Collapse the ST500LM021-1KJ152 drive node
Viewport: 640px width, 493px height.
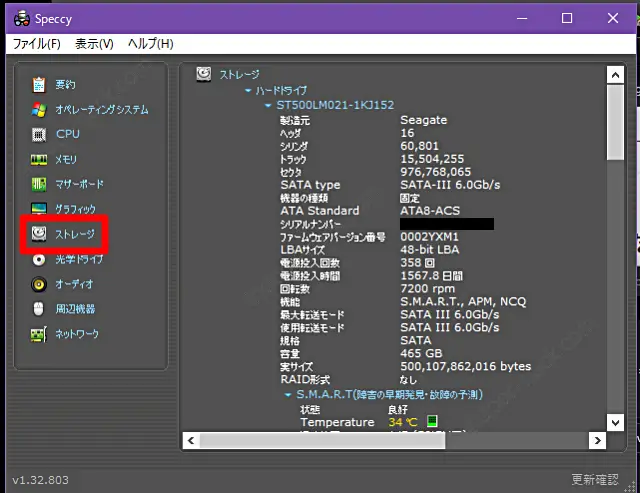tap(268, 105)
